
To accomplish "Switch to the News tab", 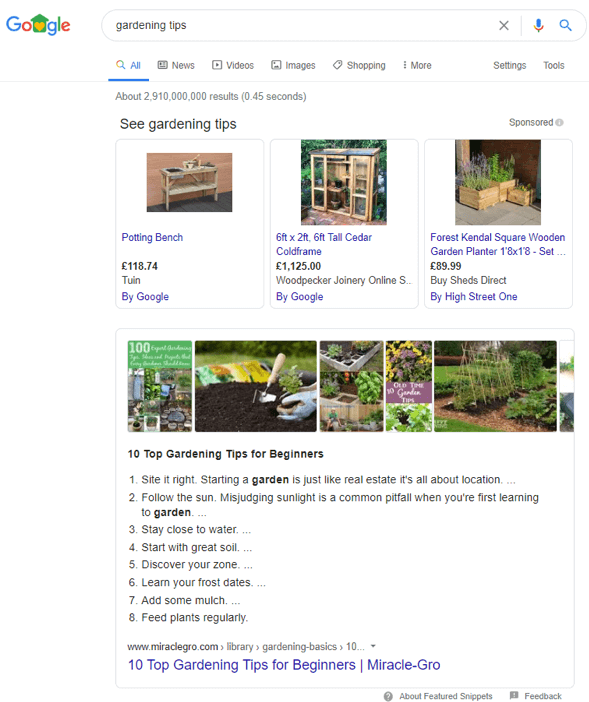I will point(176,65).
